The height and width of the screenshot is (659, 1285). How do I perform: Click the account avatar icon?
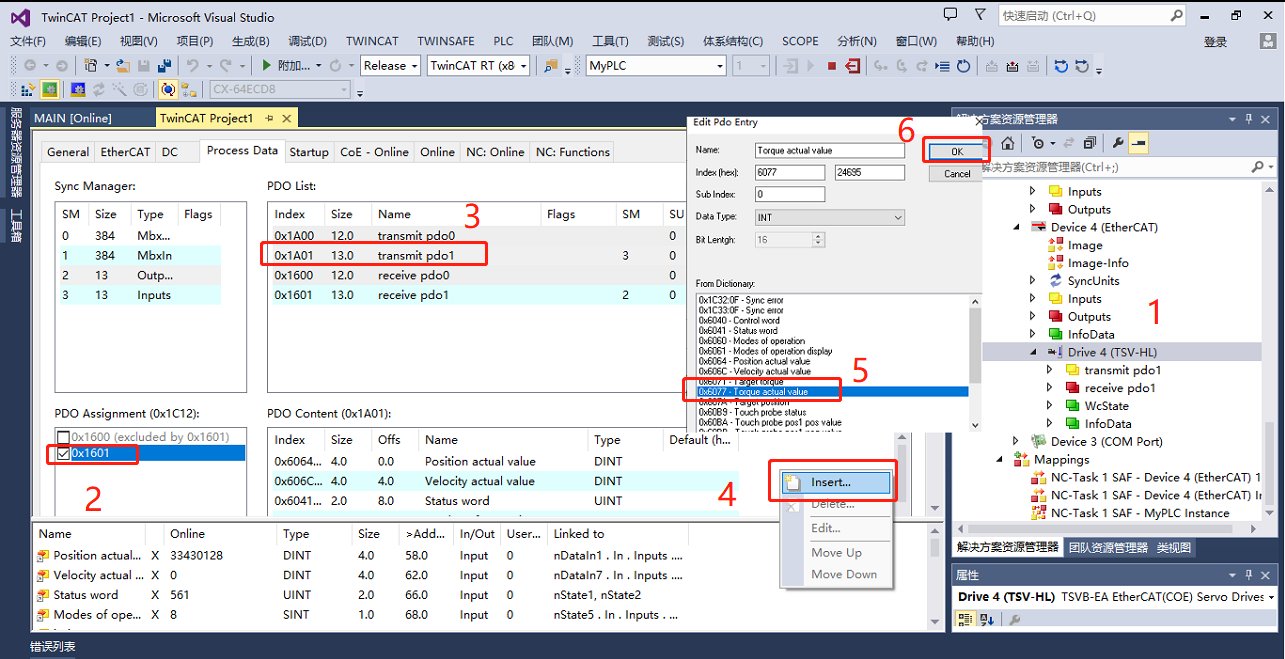1268,41
